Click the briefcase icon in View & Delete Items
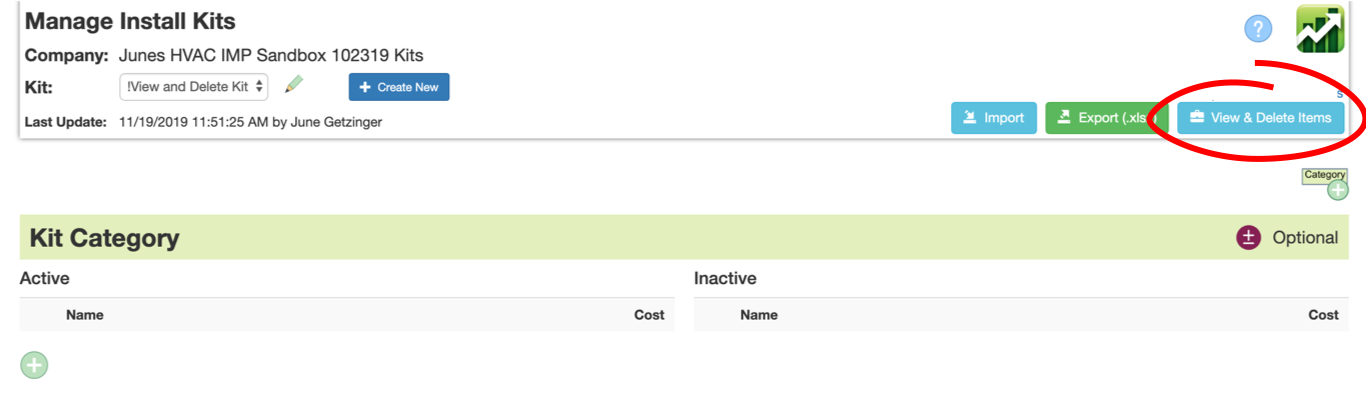 (1196, 118)
